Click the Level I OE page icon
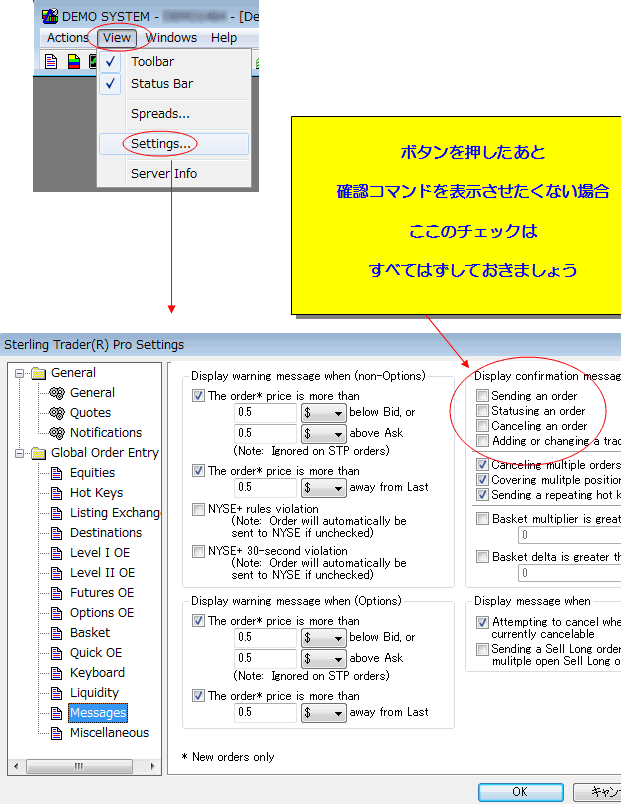621x804 pixels. click(x=57, y=553)
